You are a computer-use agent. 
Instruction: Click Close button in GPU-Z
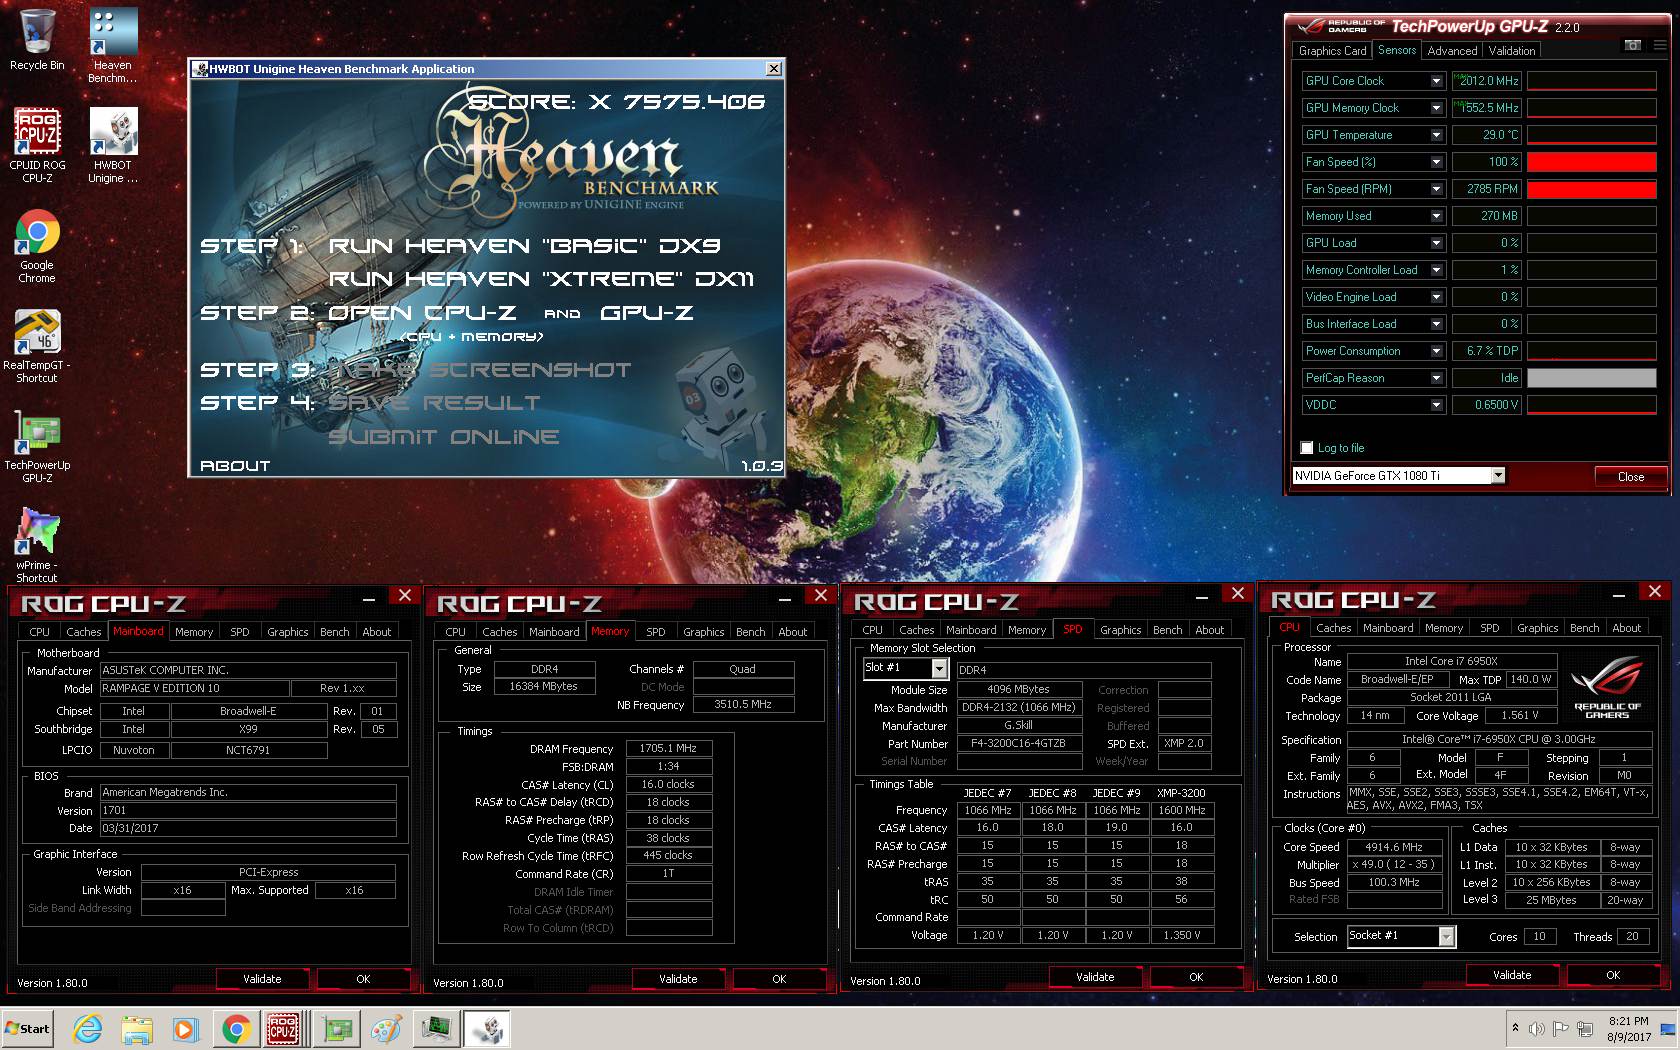[1631, 477]
